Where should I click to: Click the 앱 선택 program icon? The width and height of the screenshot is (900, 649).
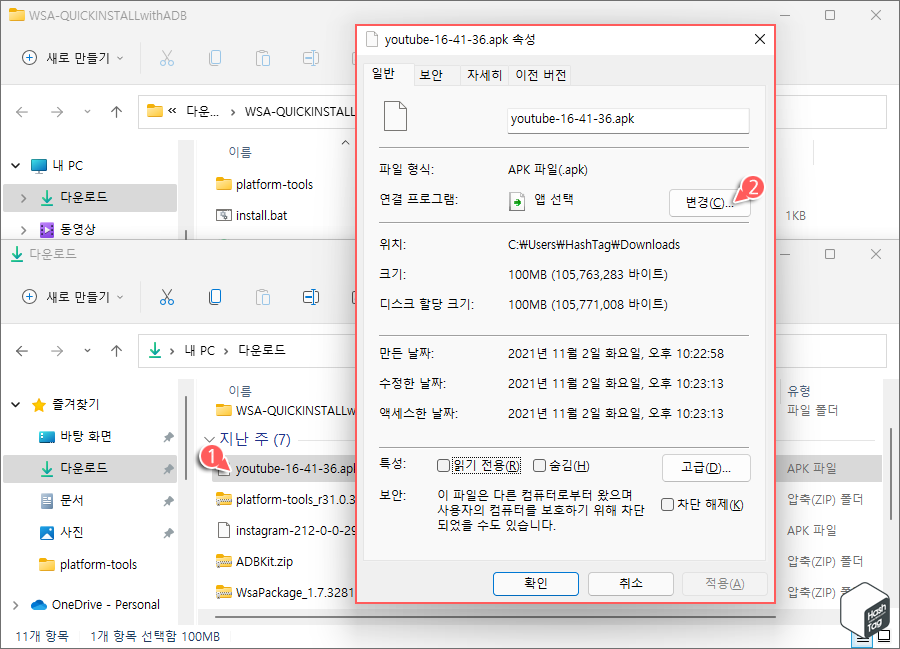pyautogui.click(x=517, y=201)
